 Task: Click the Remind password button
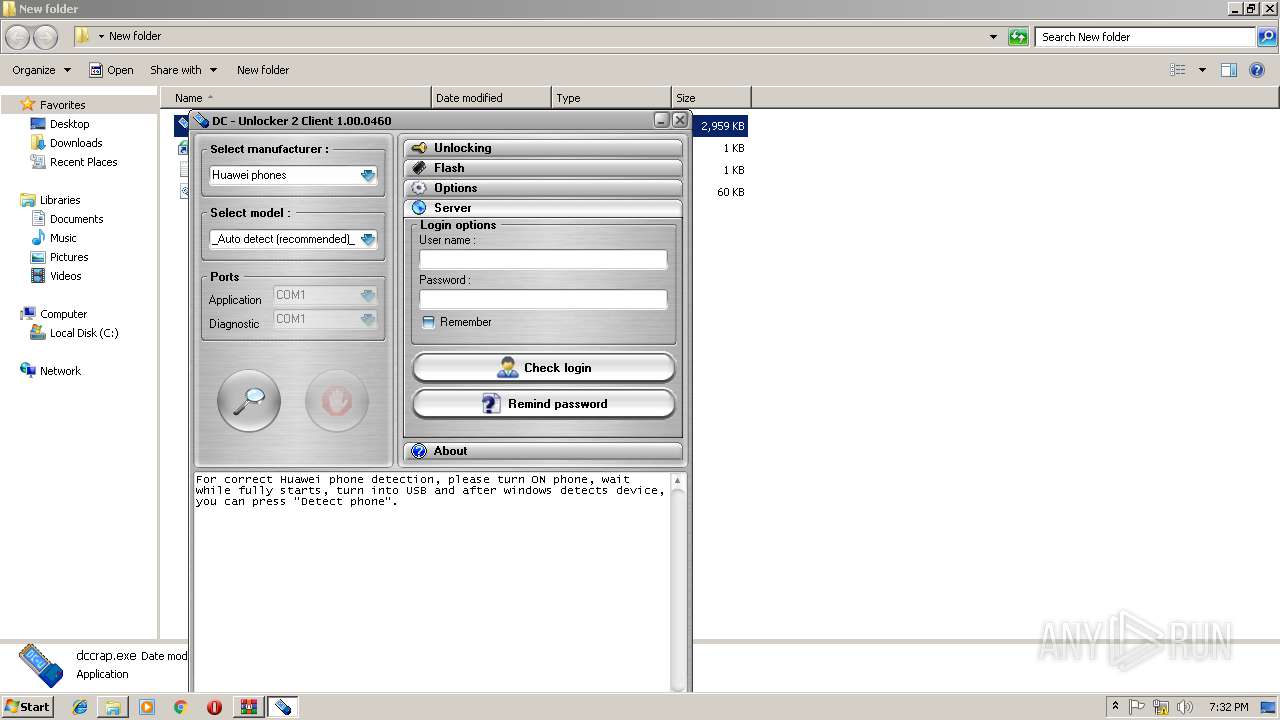(x=544, y=404)
